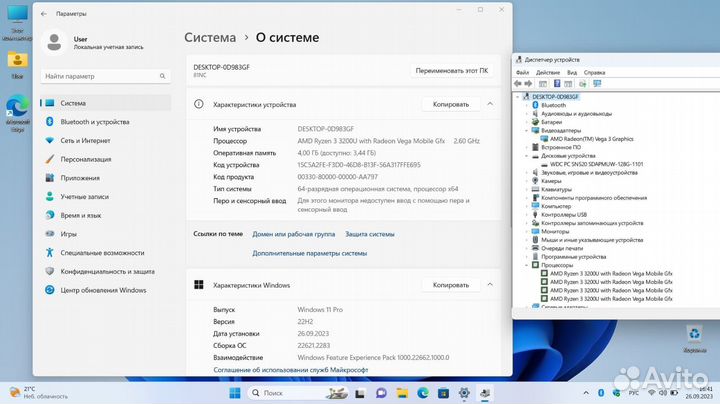Open Действие menu in Device Manager
This screenshot has height=404, width=720.
(548, 73)
